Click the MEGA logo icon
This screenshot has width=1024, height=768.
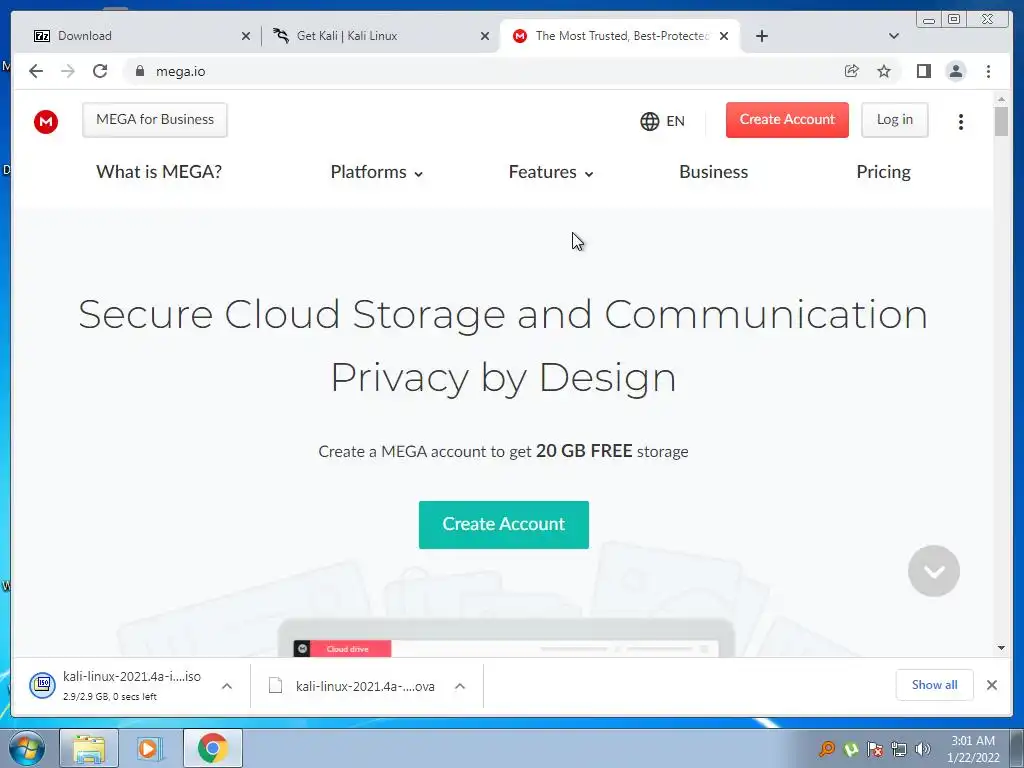46,121
